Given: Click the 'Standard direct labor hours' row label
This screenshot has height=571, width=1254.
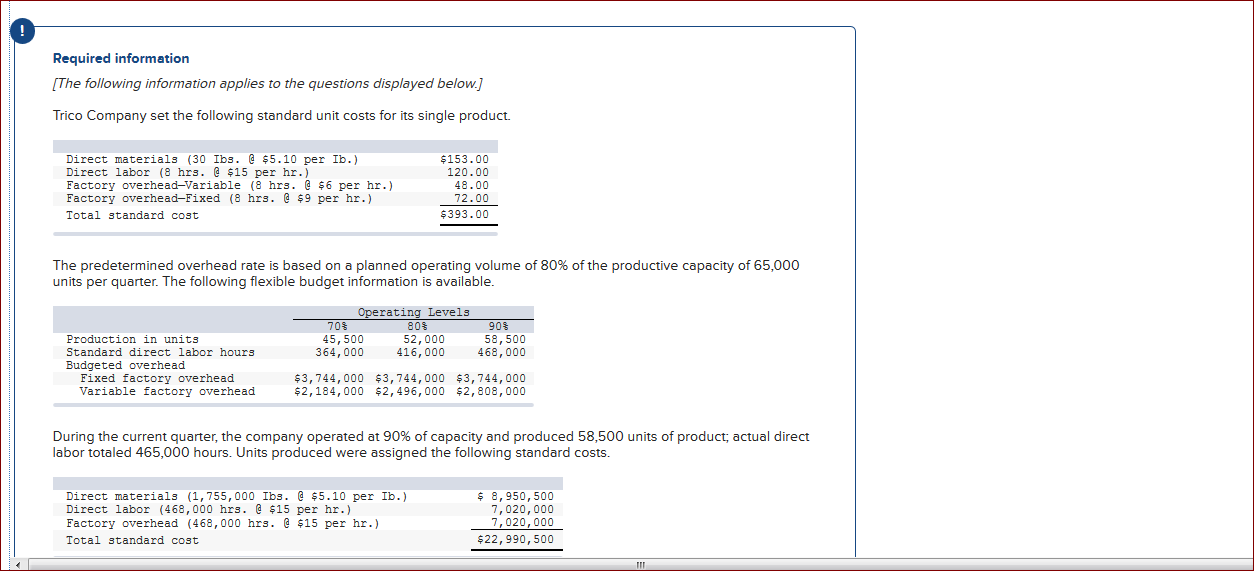Looking at the screenshot, I should click(160, 352).
